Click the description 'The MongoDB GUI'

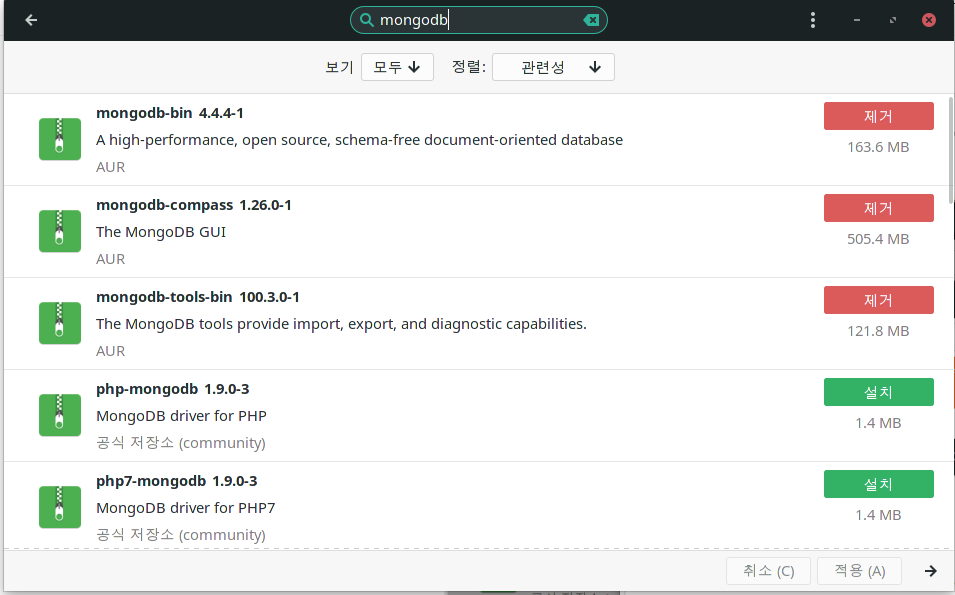[x=161, y=232]
